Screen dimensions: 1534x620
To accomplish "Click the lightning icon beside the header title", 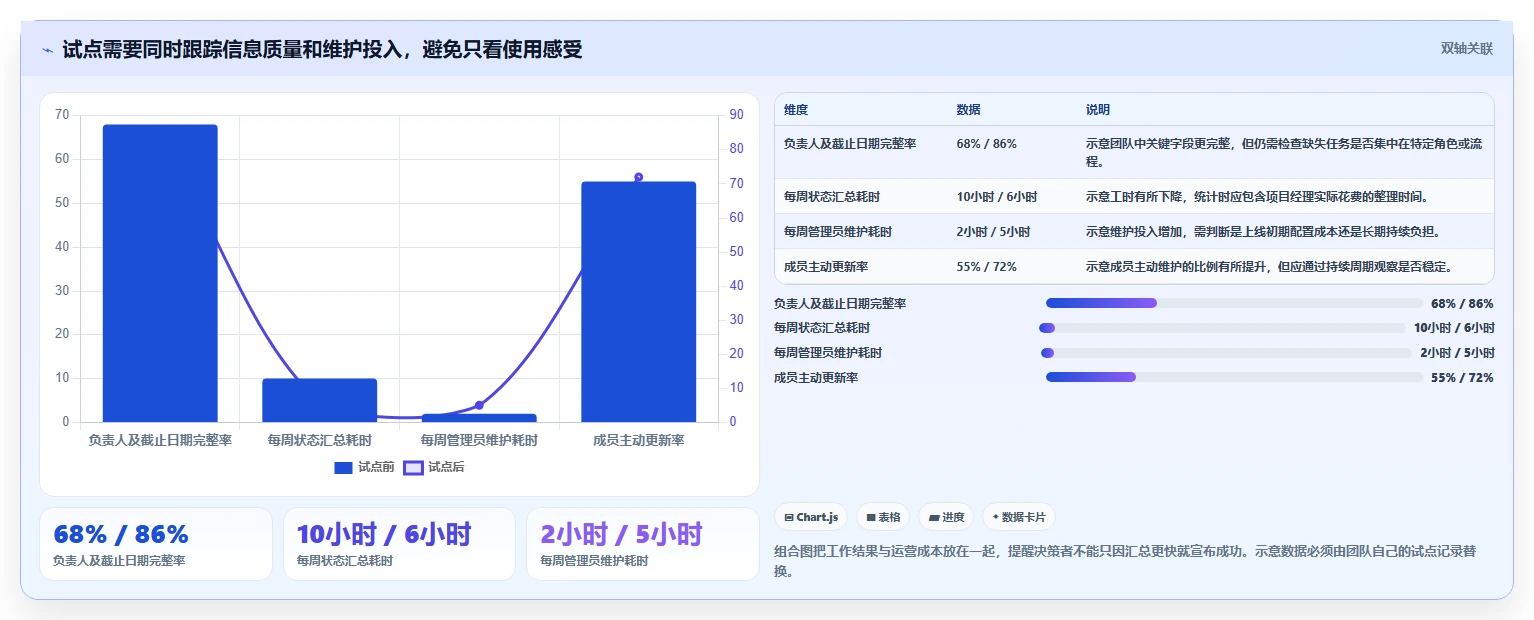I will [48, 50].
